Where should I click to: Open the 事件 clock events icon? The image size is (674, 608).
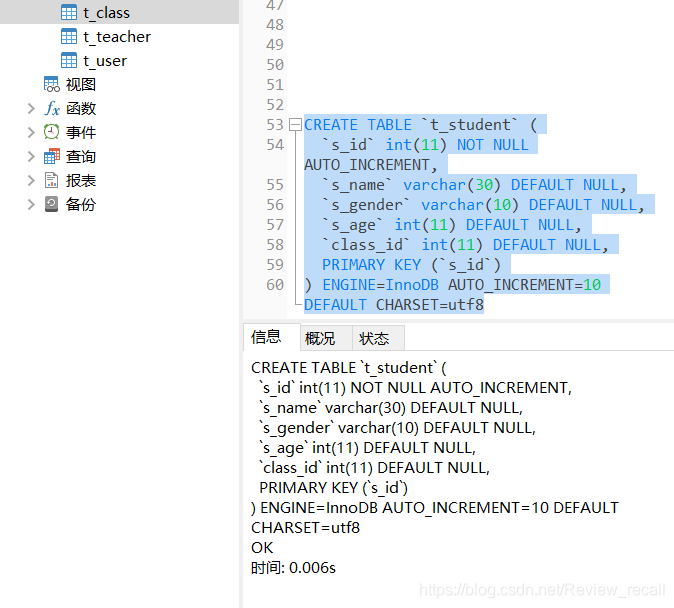52,132
